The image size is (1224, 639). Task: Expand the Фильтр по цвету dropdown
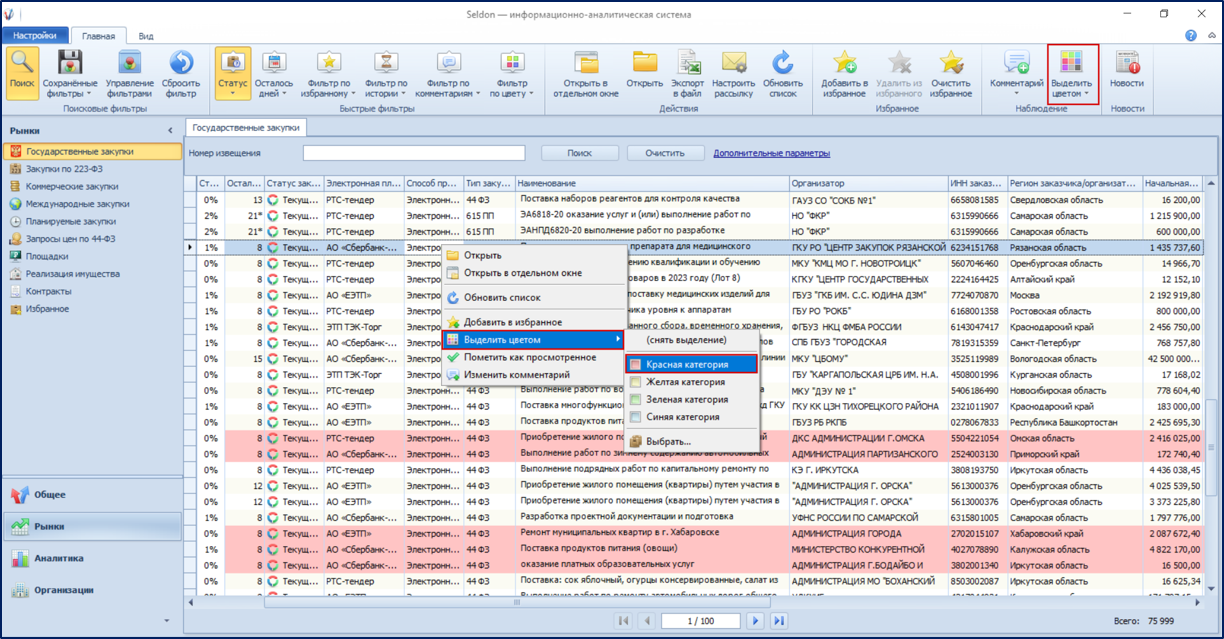click(x=511, y=73)
